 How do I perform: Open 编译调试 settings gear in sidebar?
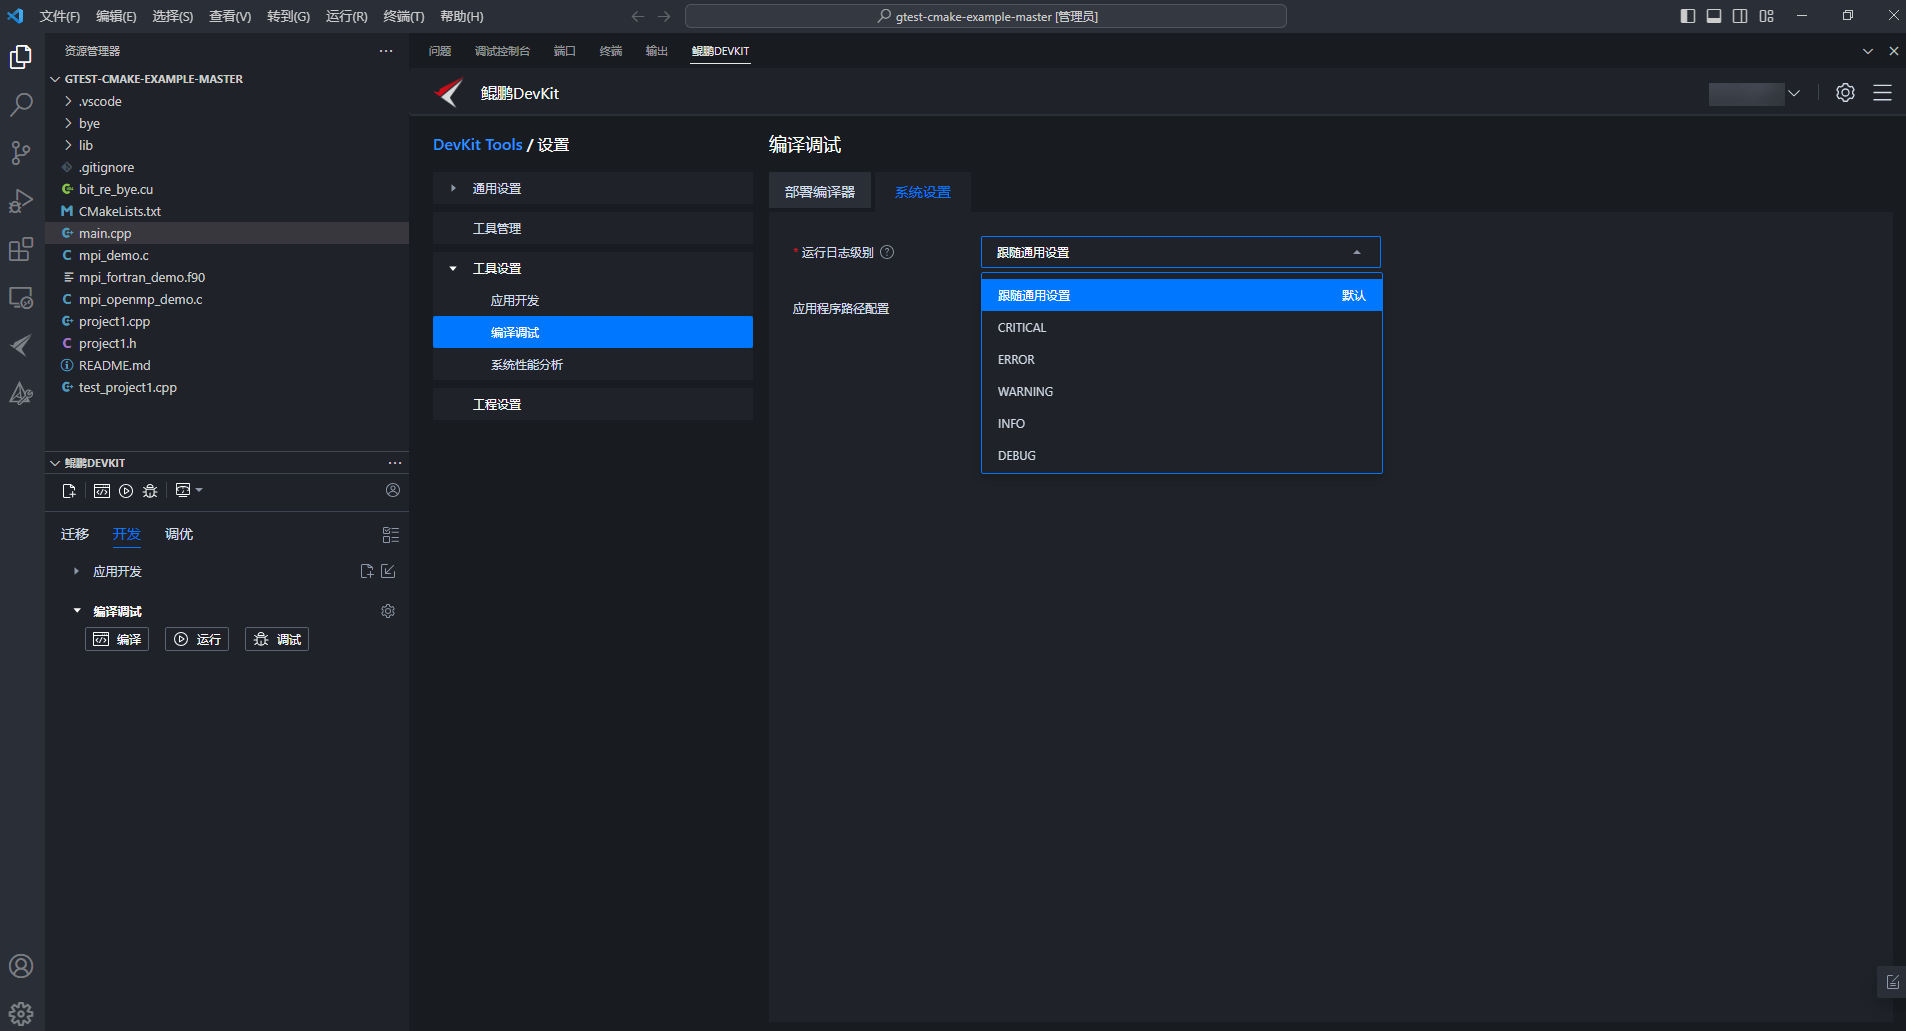pyautogui.click(x=388, y=611)
